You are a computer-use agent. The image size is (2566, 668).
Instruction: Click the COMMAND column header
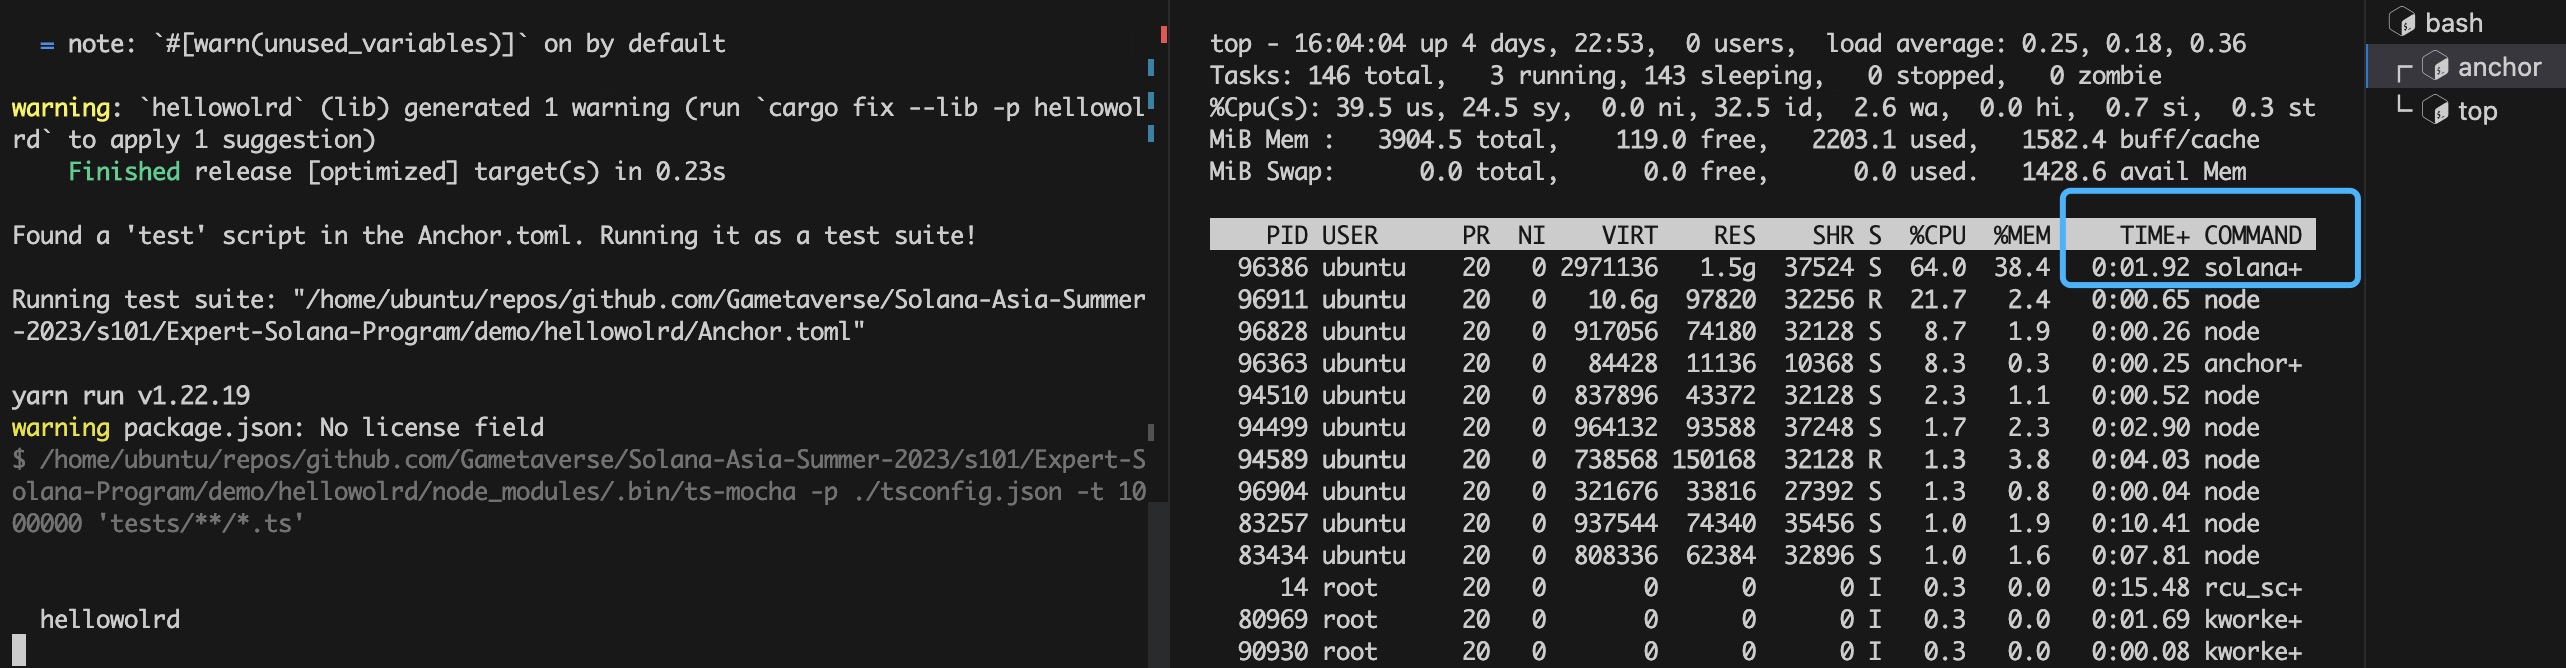click(2252, 235)
